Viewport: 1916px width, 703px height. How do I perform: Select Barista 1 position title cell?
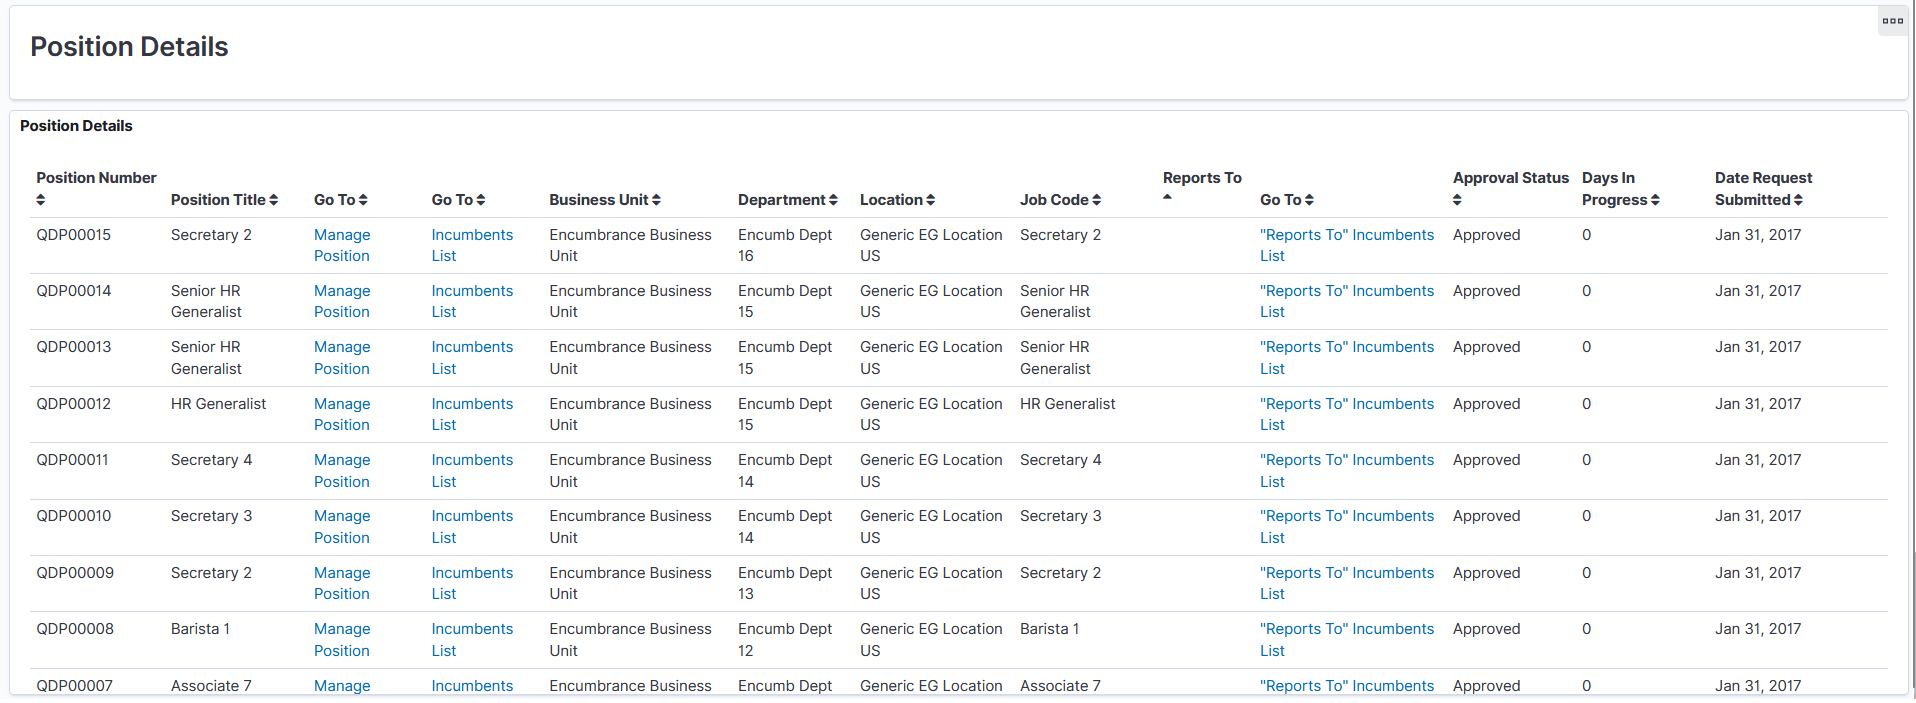tap(200, 629)
